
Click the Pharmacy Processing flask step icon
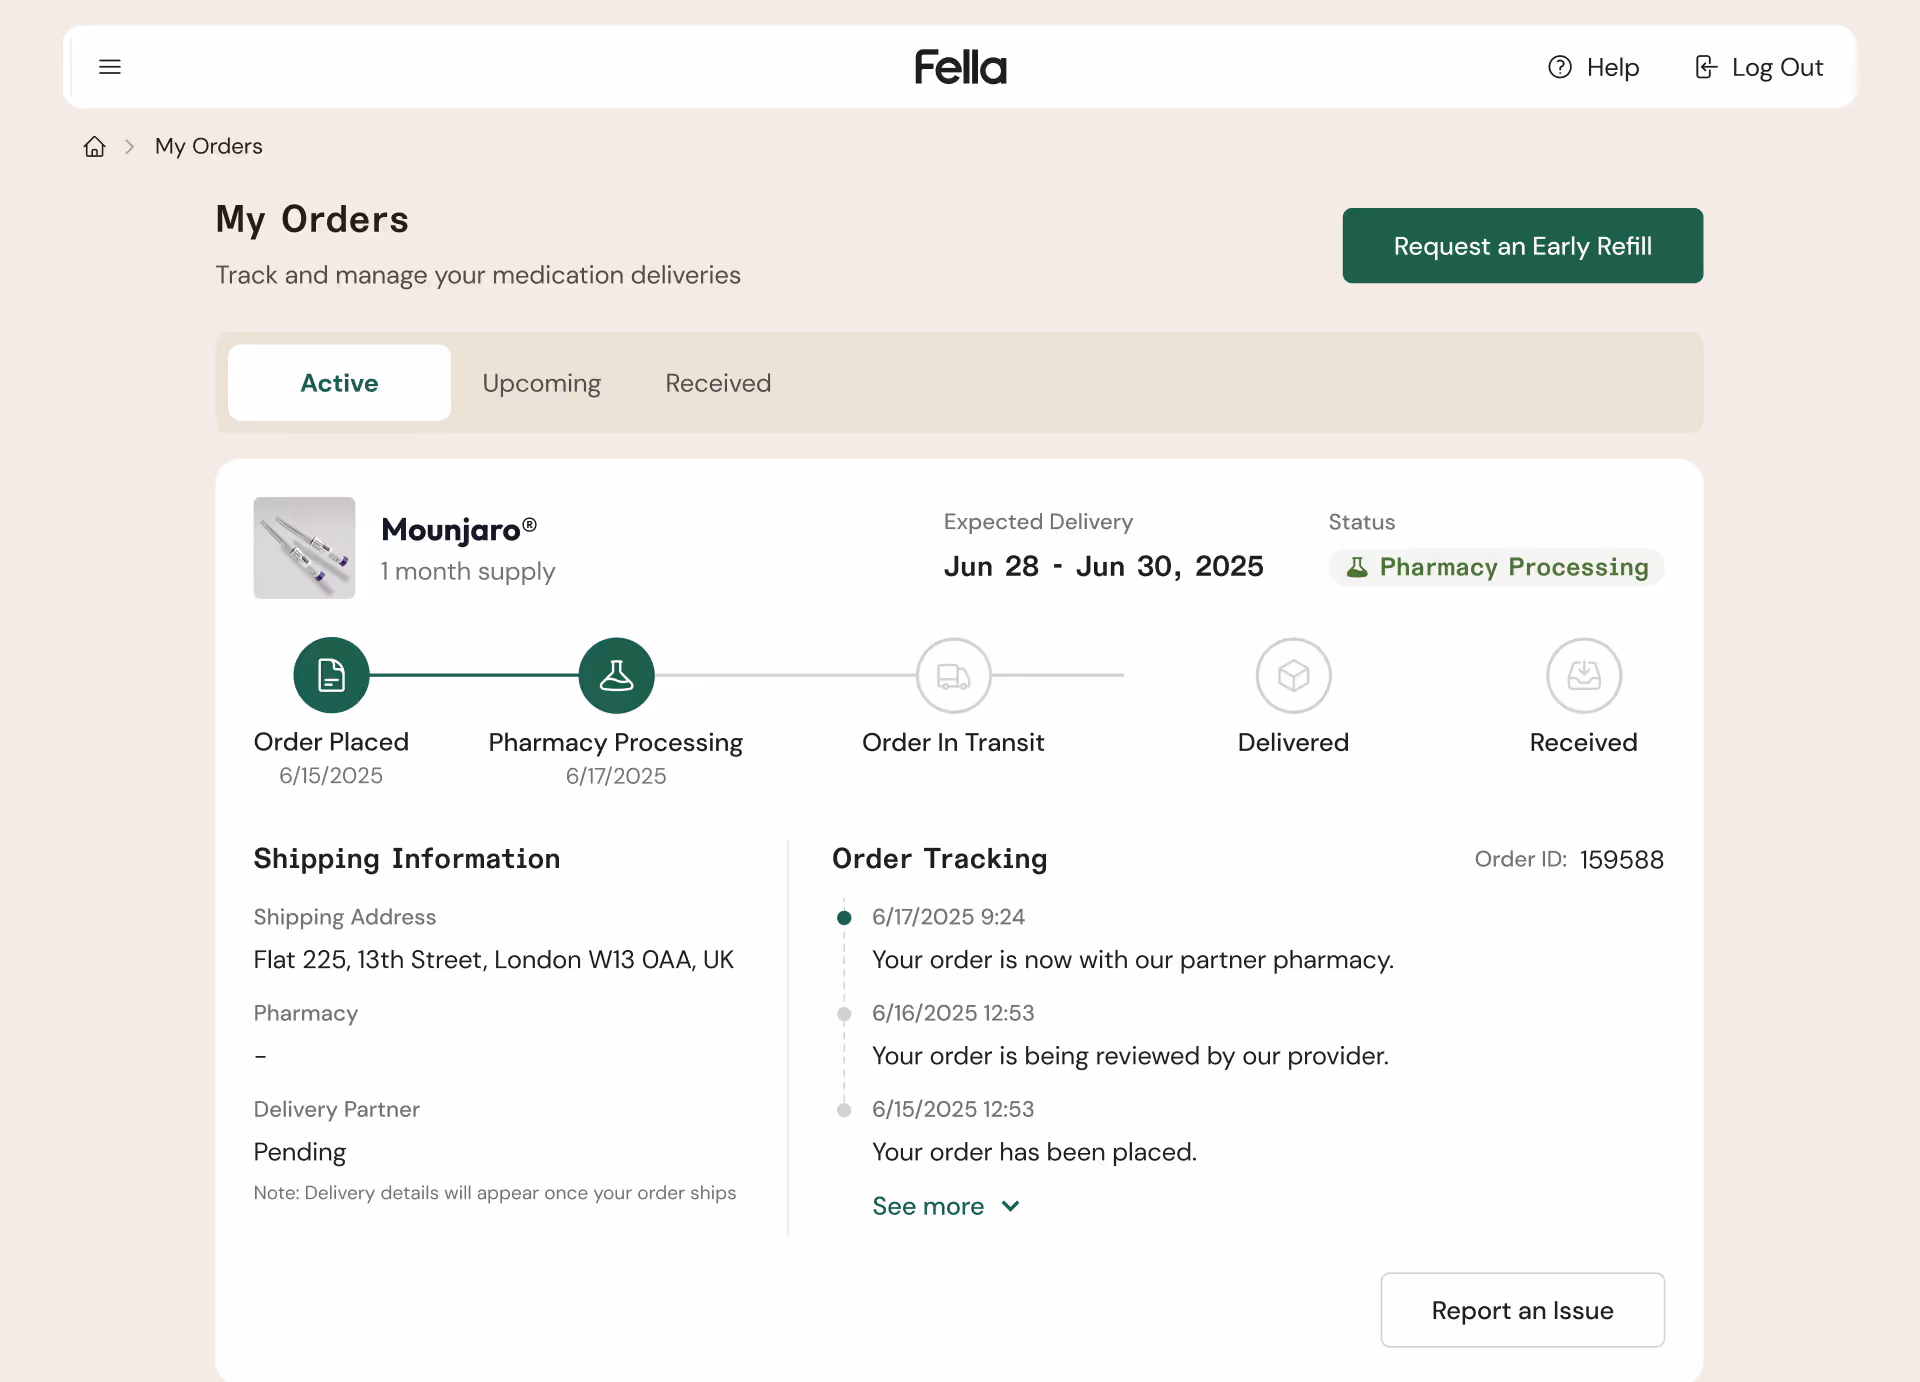click(616, 675)
